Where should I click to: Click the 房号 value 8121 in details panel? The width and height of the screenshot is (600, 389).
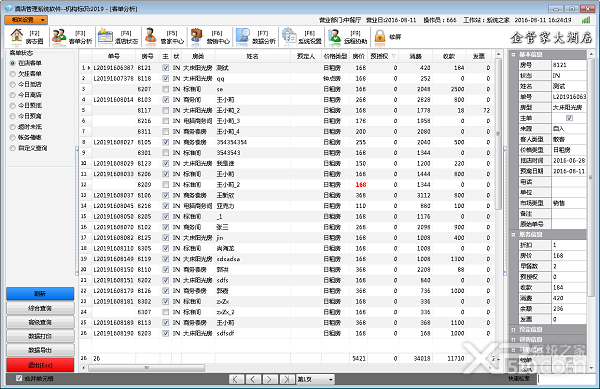click(569, 65)
